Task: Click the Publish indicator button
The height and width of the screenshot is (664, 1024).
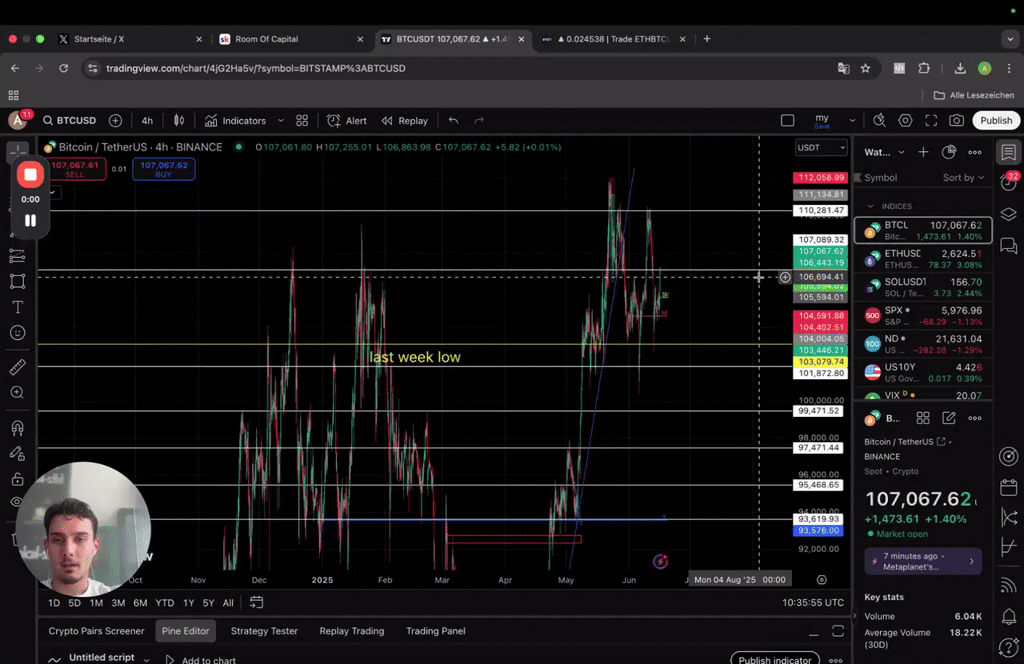Action: pyautogui.click(x=775, y=659)
